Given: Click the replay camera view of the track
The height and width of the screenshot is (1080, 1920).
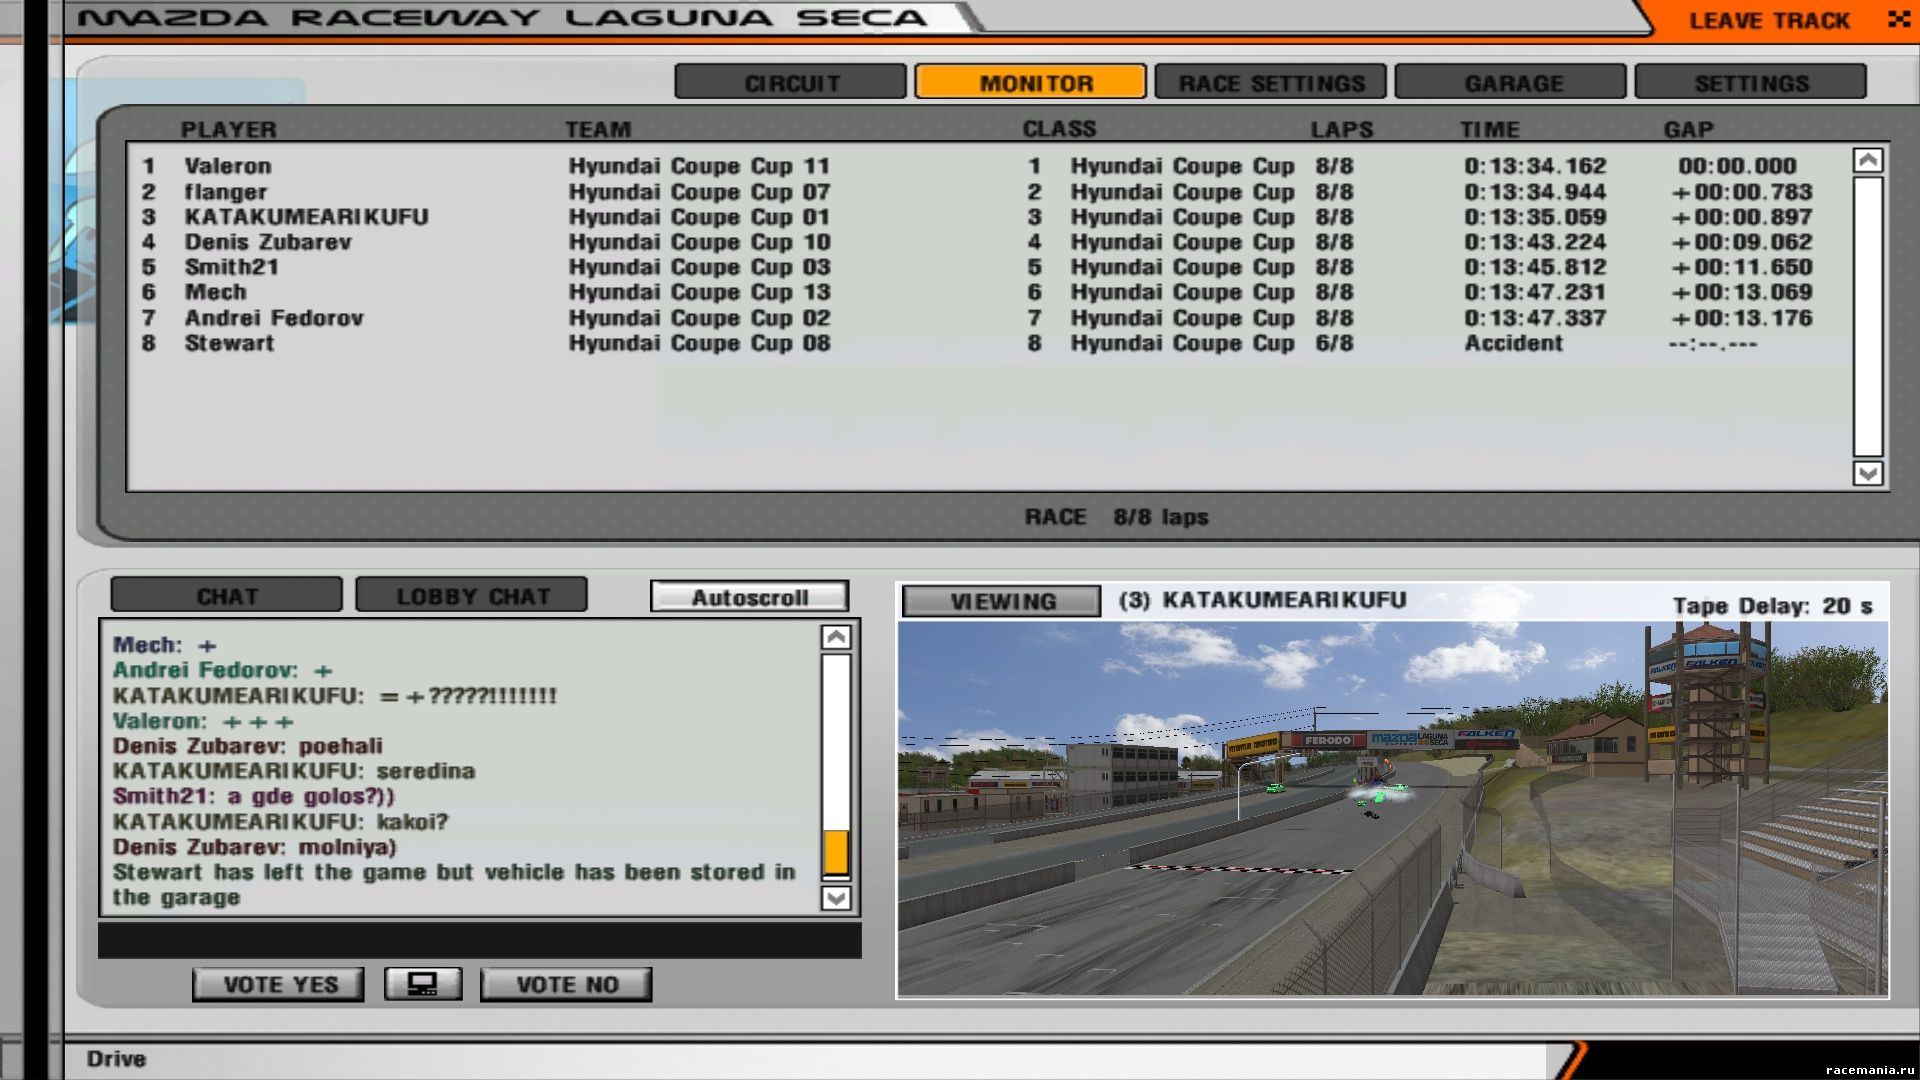Looking at the screenshot, I should pos(1393,809).
